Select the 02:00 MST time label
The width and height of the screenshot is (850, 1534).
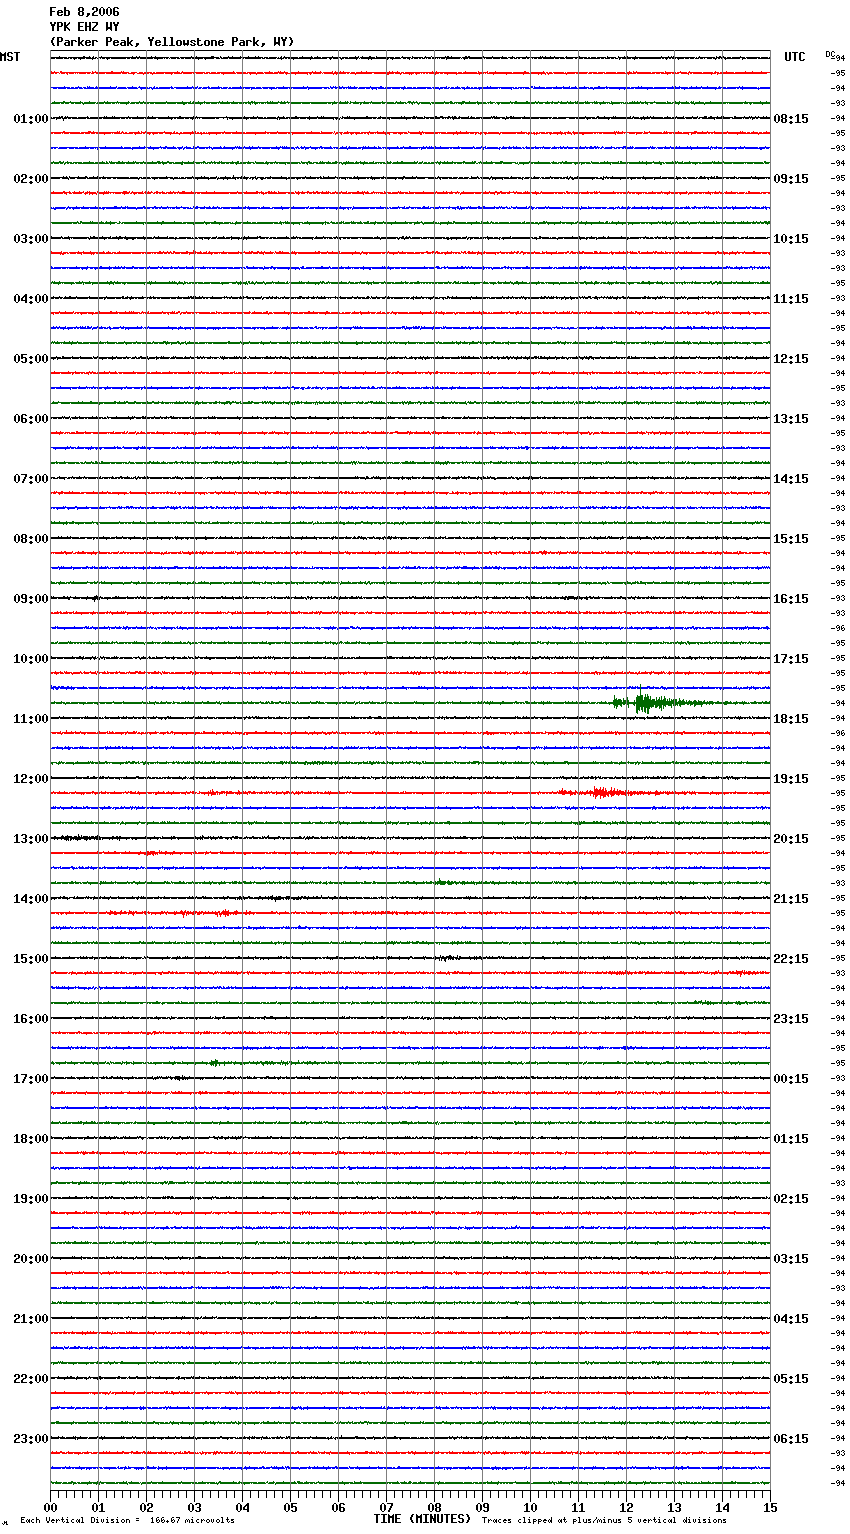point(31,179)
